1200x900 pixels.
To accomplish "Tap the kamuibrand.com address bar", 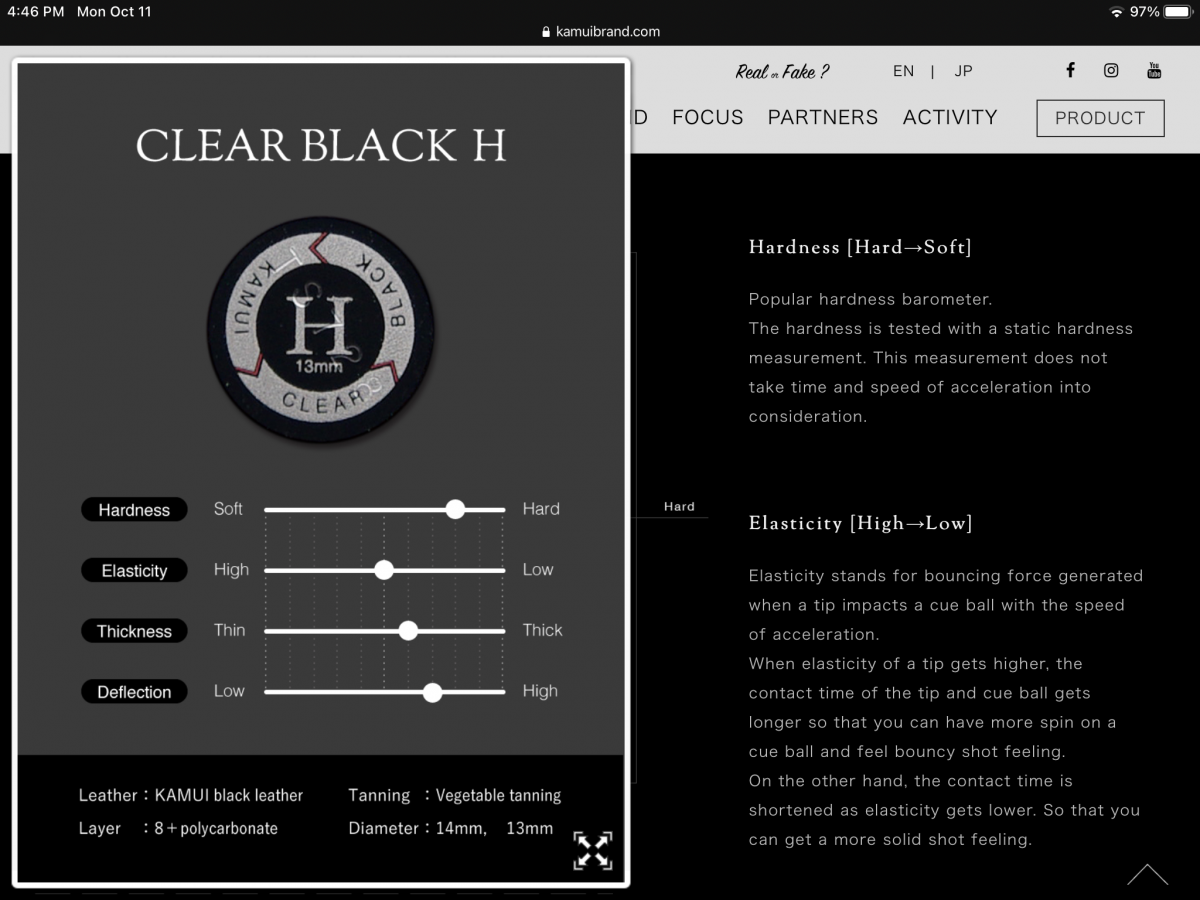I will pyautogui.click(x=600, y=32).
